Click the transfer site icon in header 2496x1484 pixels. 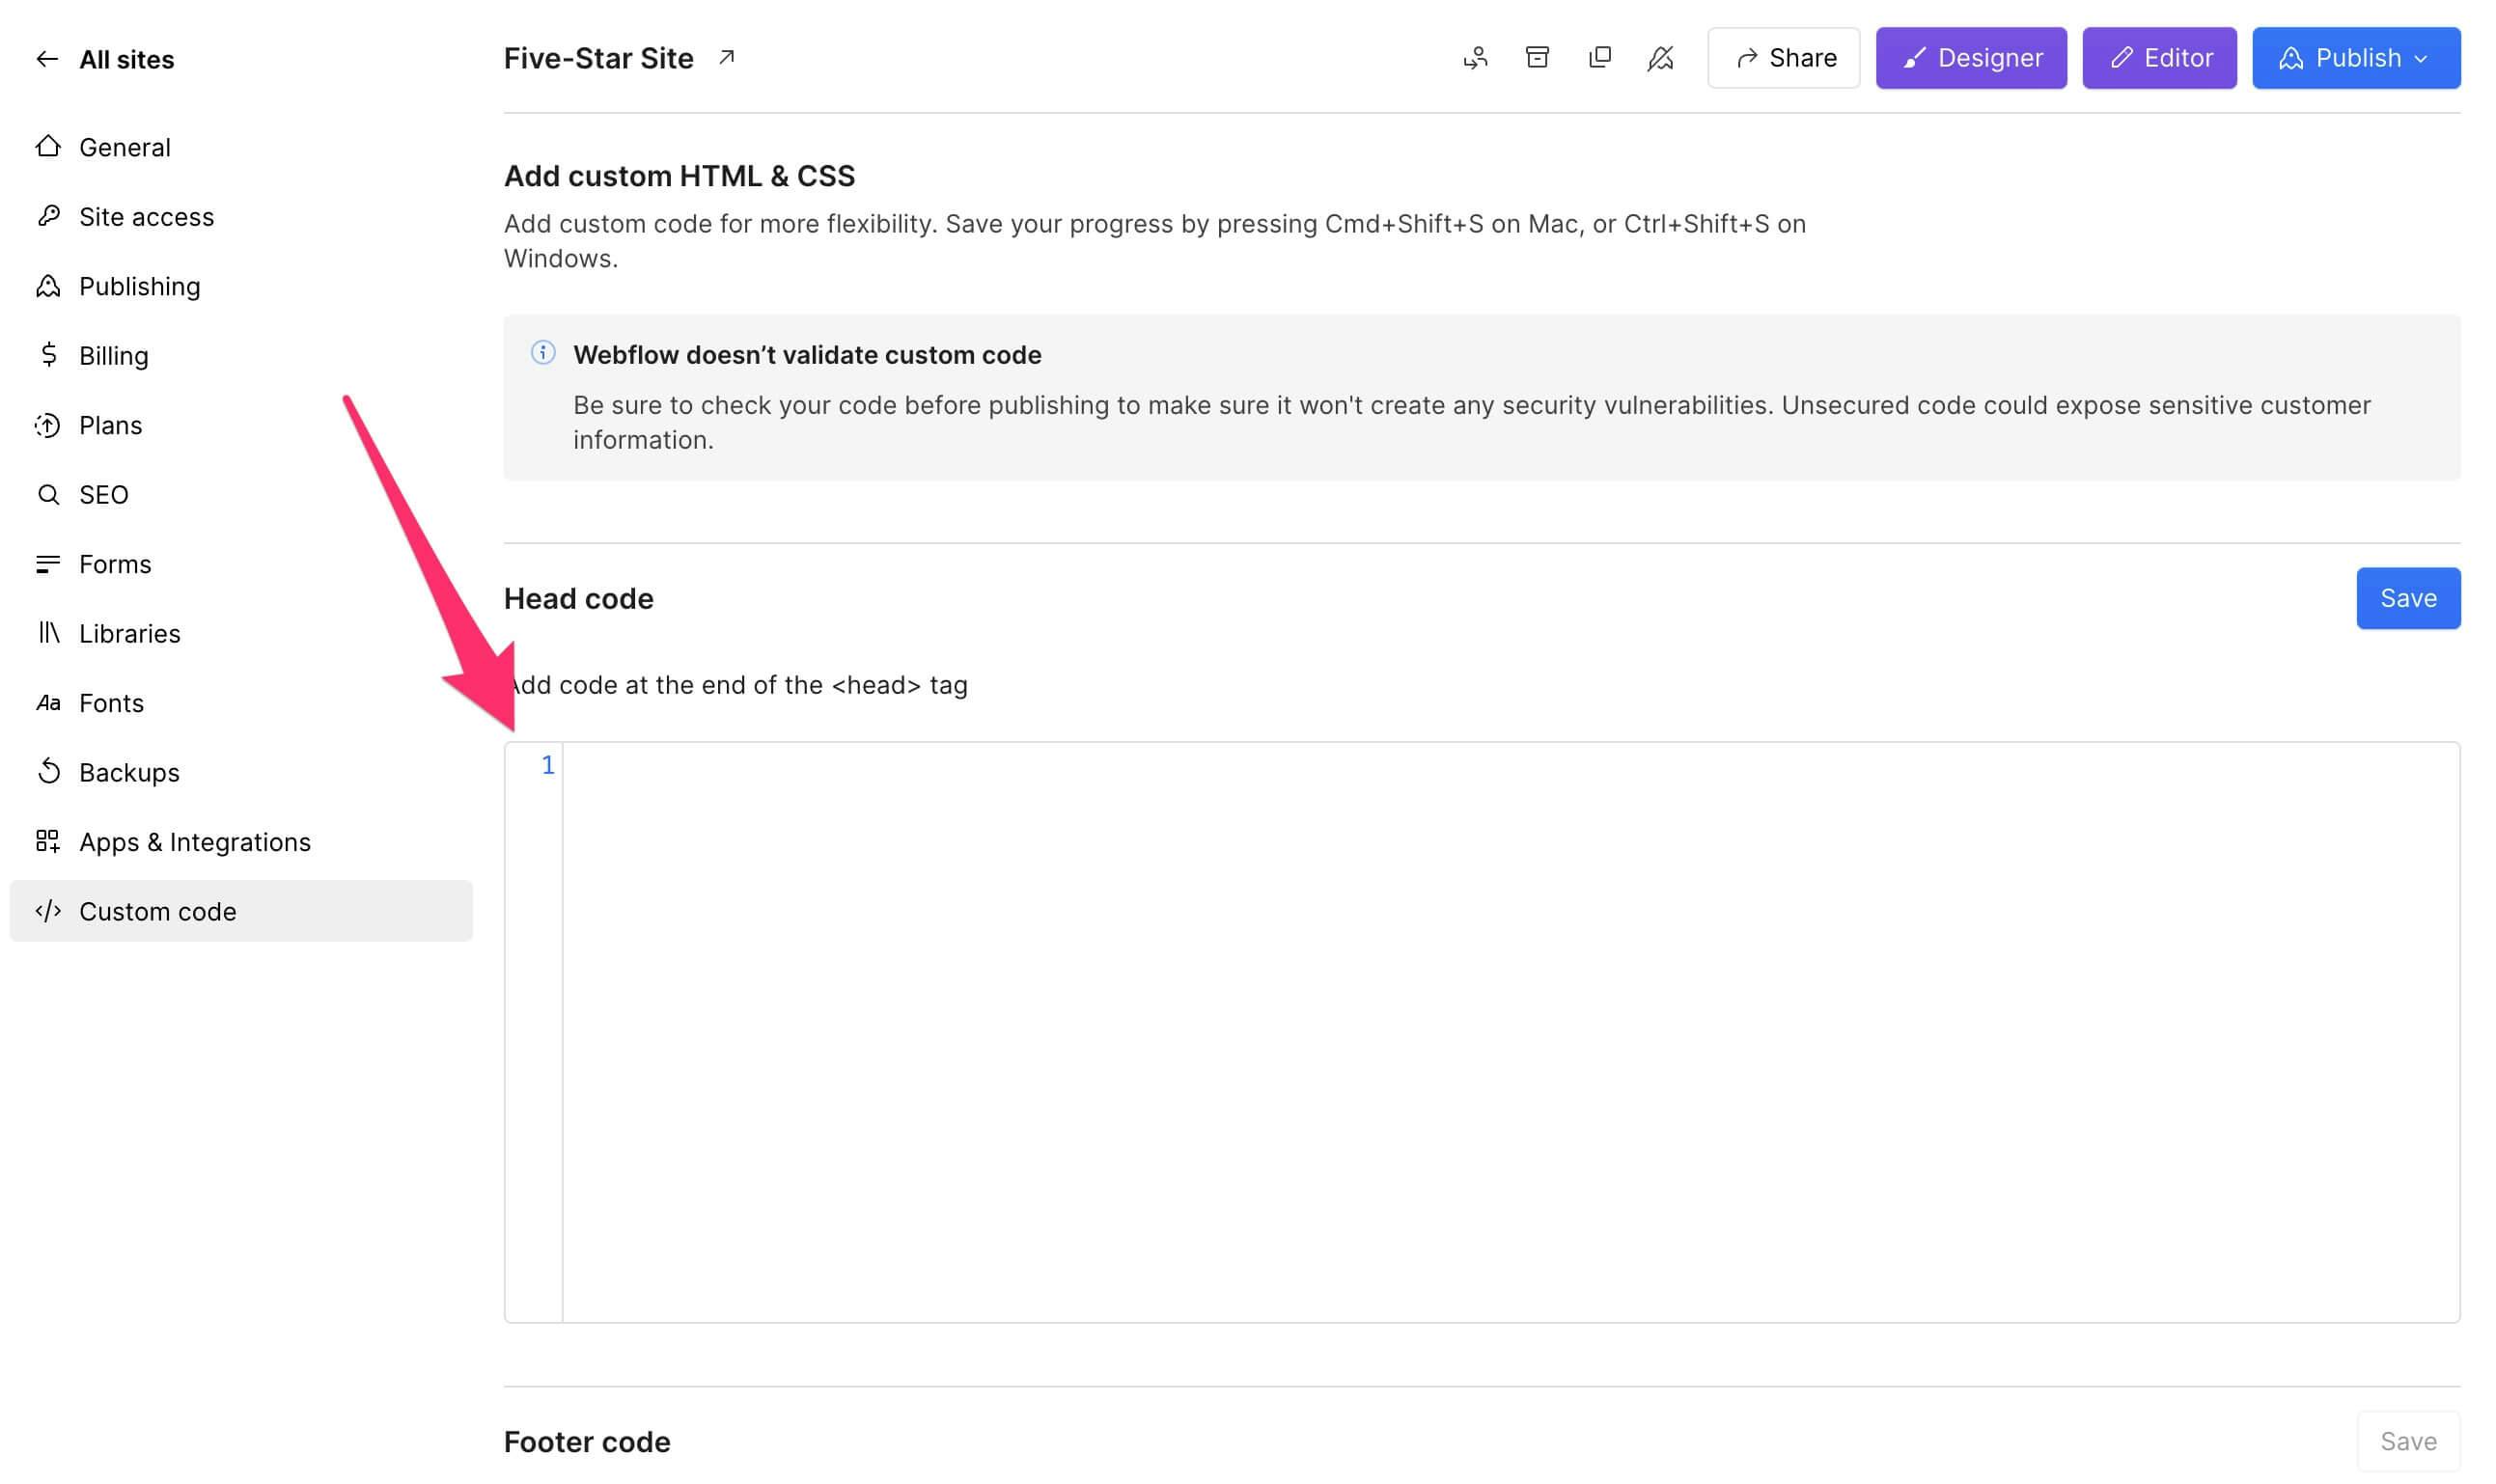click(1475, 58)
